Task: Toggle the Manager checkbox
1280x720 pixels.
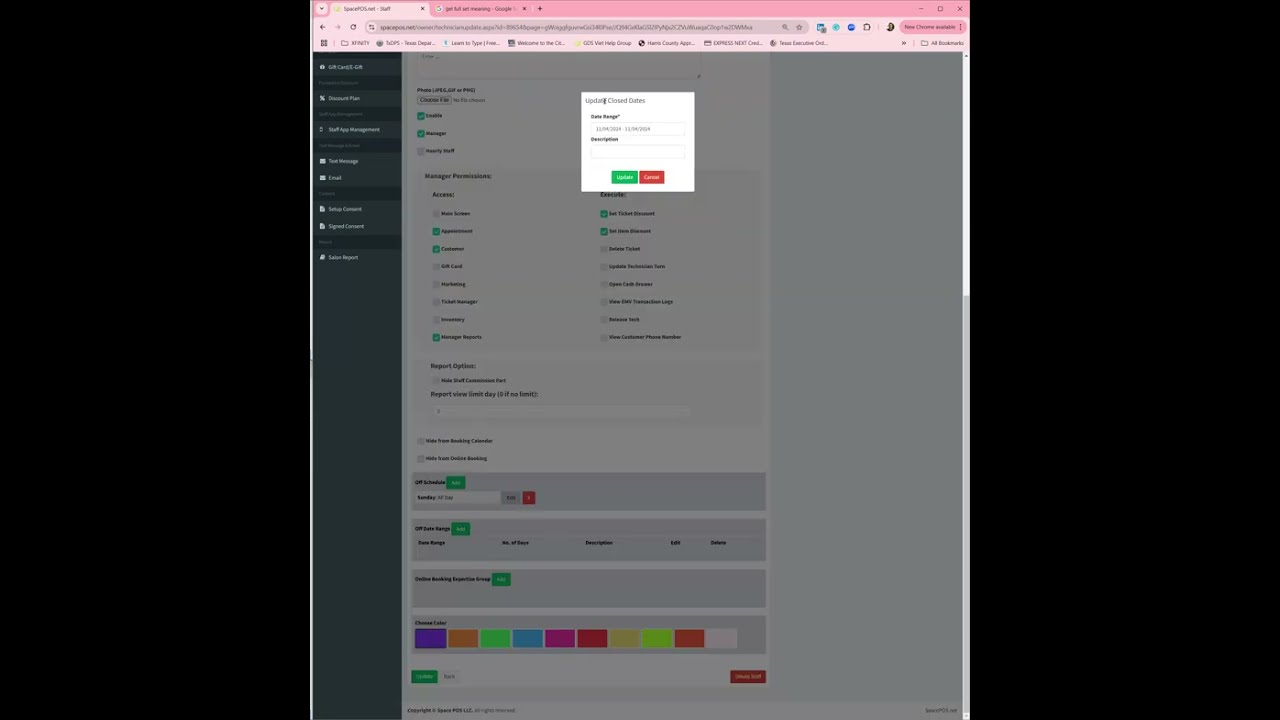Action: (421, 133)
